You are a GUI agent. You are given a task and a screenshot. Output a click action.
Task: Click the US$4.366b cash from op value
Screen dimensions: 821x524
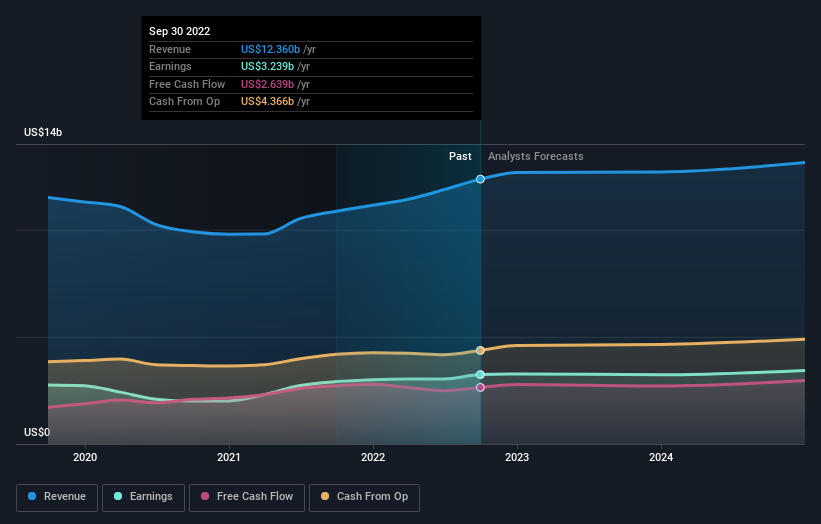click(x=268, y=102)
